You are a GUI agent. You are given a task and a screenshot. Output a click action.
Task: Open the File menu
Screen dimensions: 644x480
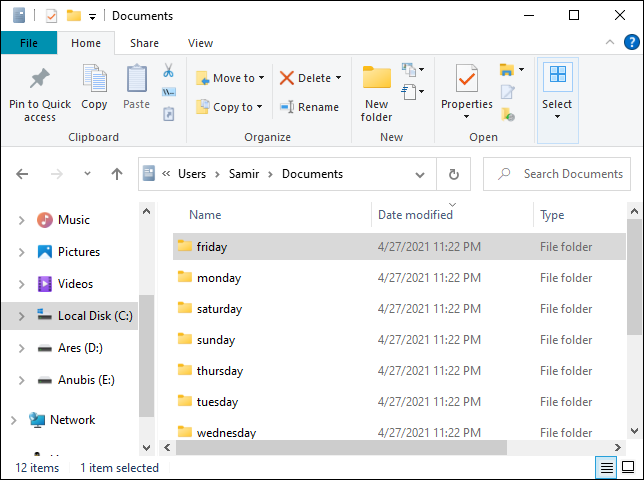click(29, 43)
